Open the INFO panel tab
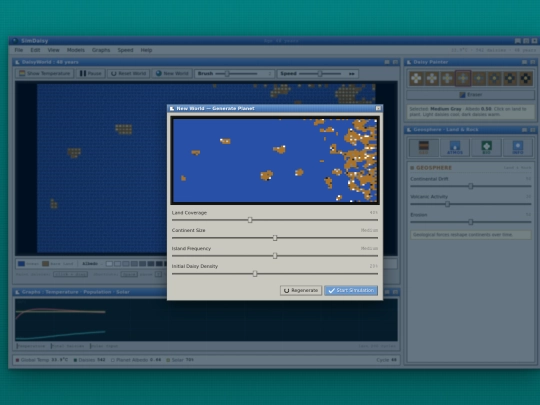 (518, 147)
